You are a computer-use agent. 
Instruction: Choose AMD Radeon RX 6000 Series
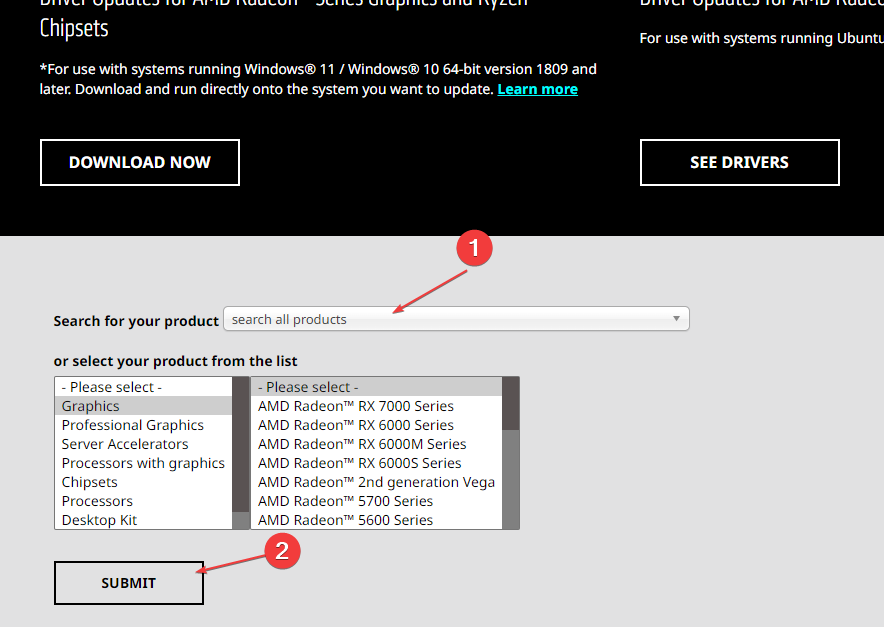(x=376, y=425)
